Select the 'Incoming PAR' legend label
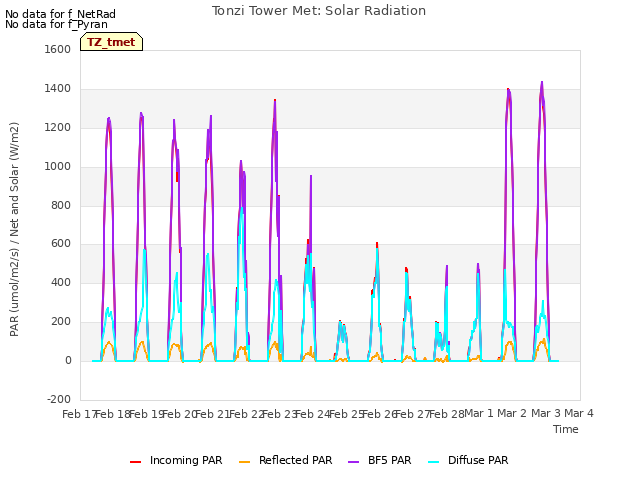Image resolution: width=640 pixels, height=480 pixels. click(x=186, y=460)
